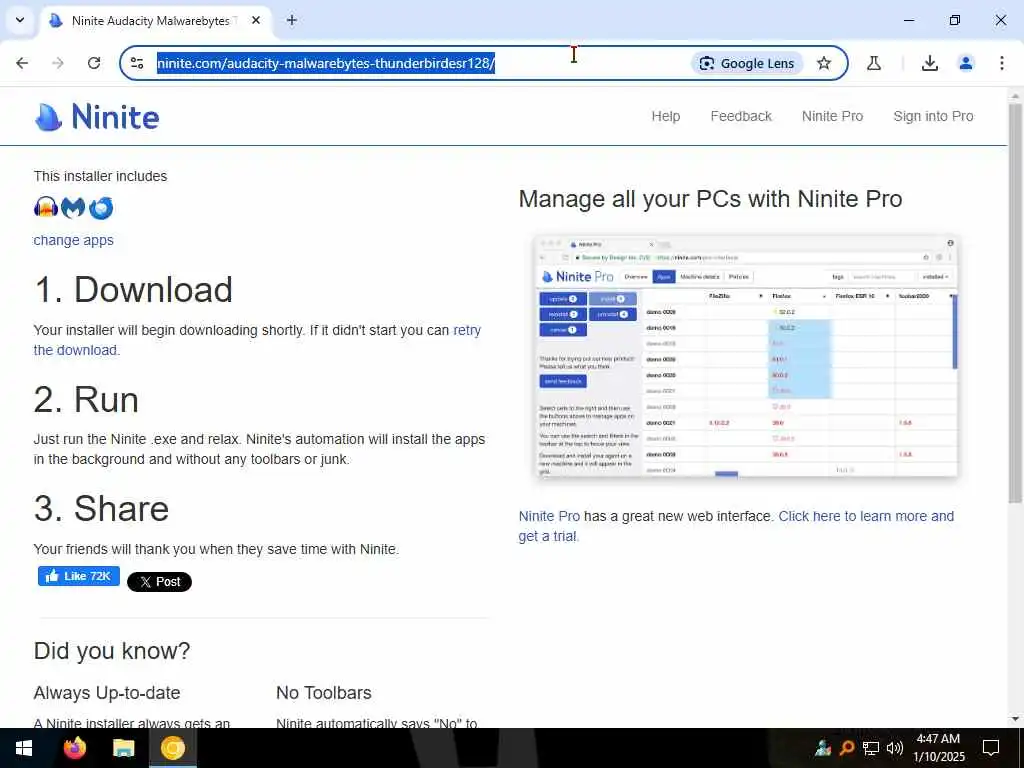The width and height of the screenshot is (1024, 768).
Task: Reload the Ninite page
Action: click(94, 63)
